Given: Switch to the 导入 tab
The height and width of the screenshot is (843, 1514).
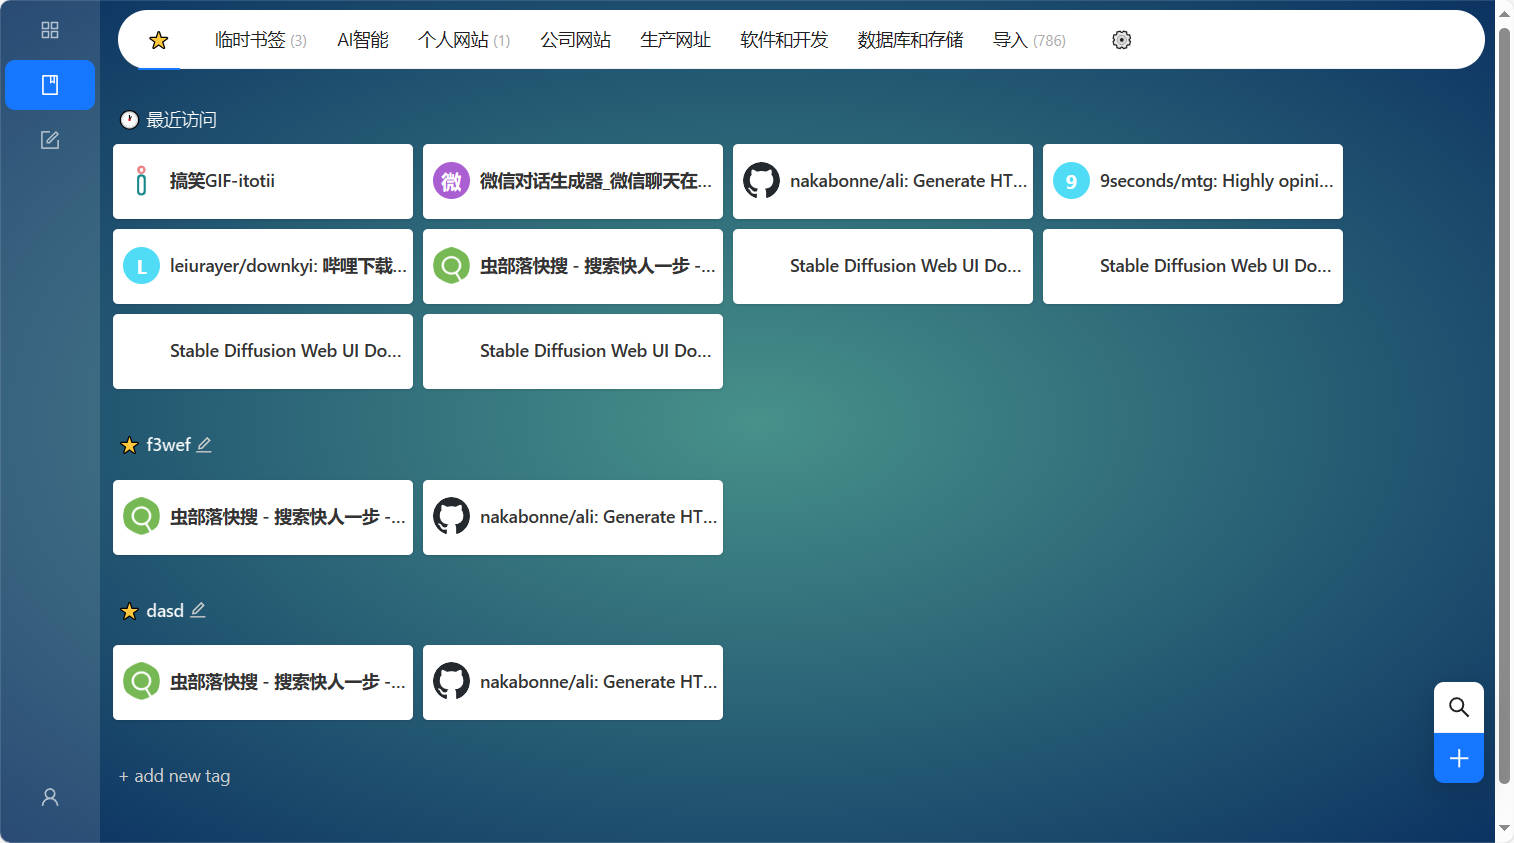Looking at the screenshot, I should pyautogui.click(x=1029, y=40).
